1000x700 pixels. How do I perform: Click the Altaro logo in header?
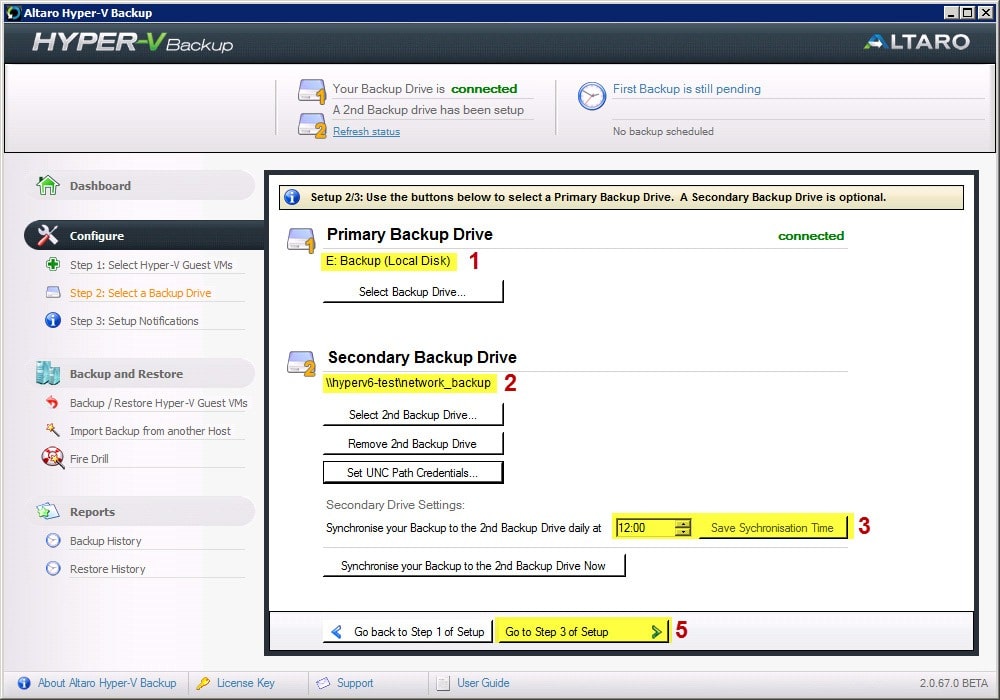coord(917,42)
